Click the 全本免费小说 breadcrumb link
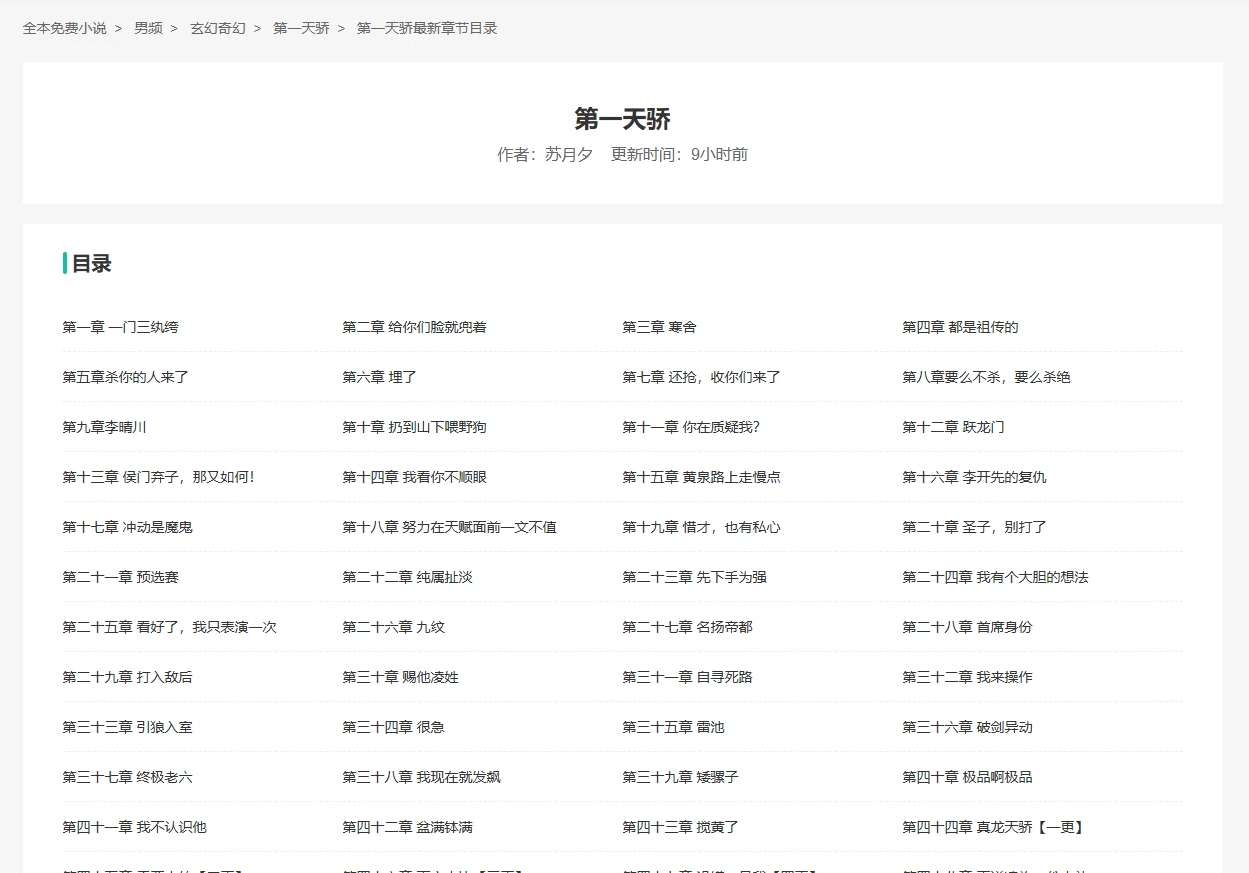This screenshot has height=873, width=1249. [x=64, y=28]
